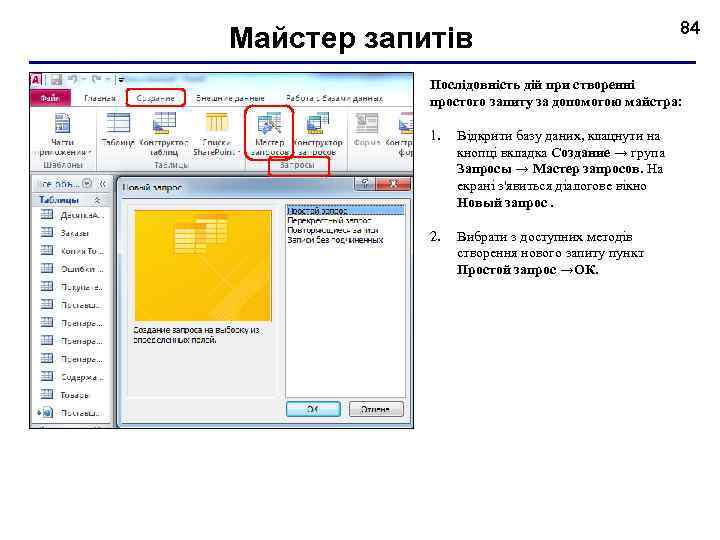720x540 pixels.
Task: Select Простой запрос in the list
Action: pyautogui.click(x=345, y=211)
